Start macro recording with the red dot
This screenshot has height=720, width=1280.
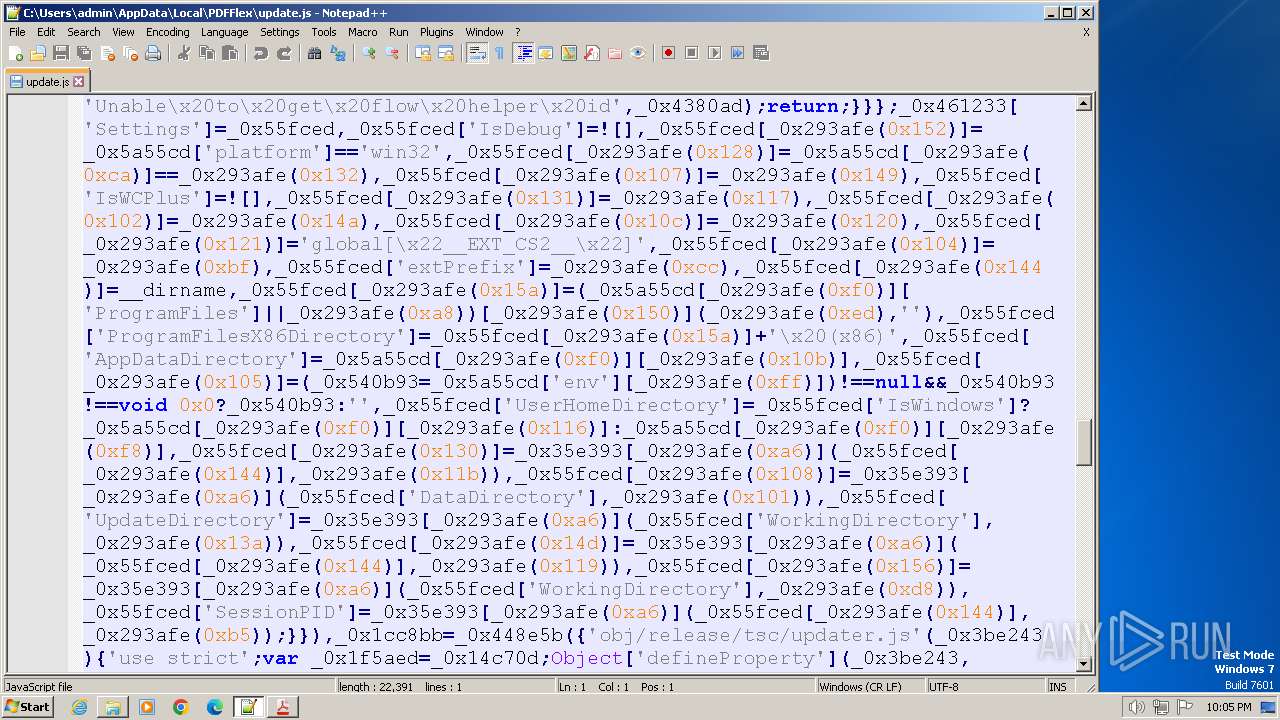pos(668,53)
